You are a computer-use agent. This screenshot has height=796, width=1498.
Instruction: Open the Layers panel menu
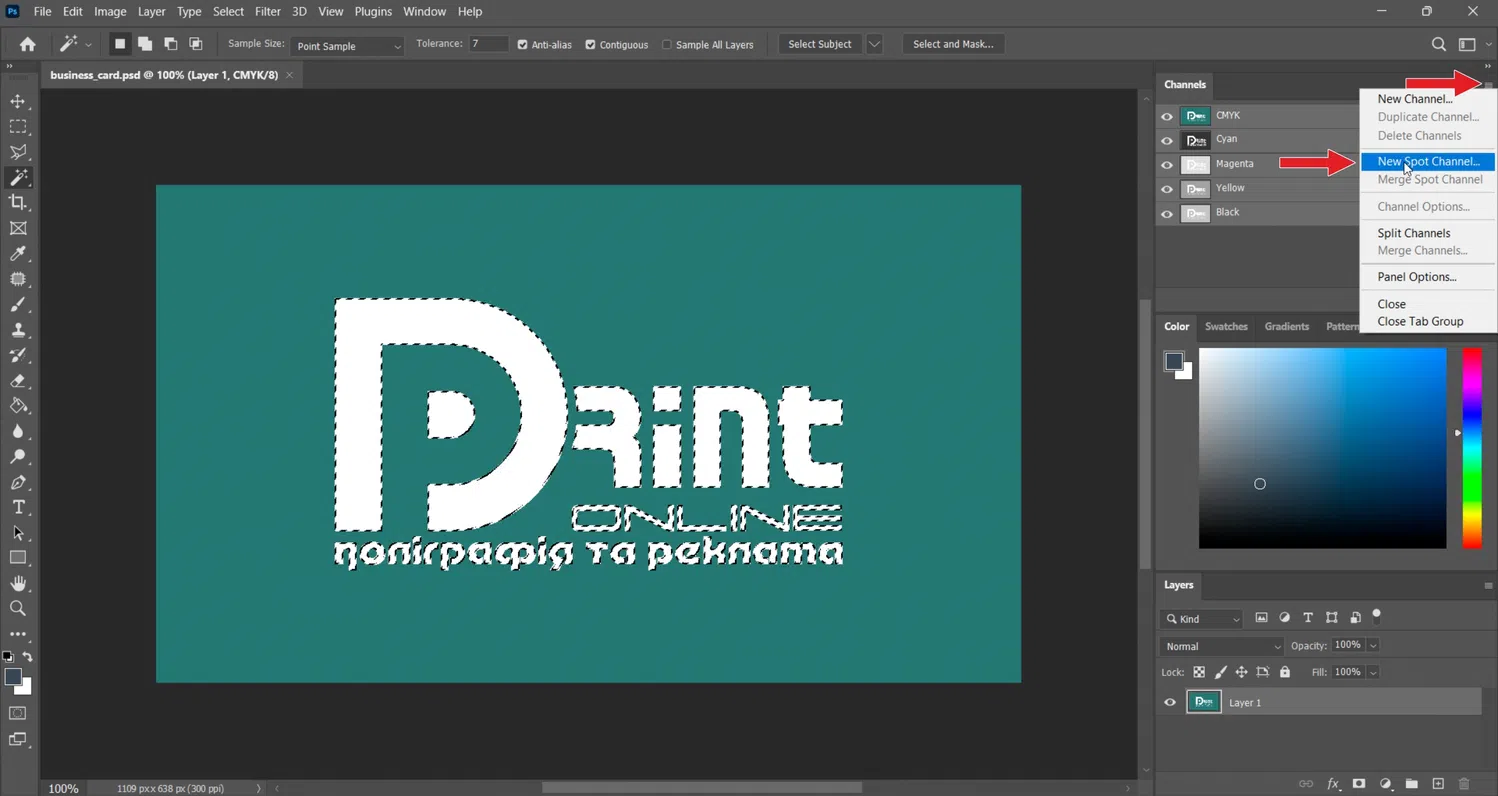tap(1488, 586)
